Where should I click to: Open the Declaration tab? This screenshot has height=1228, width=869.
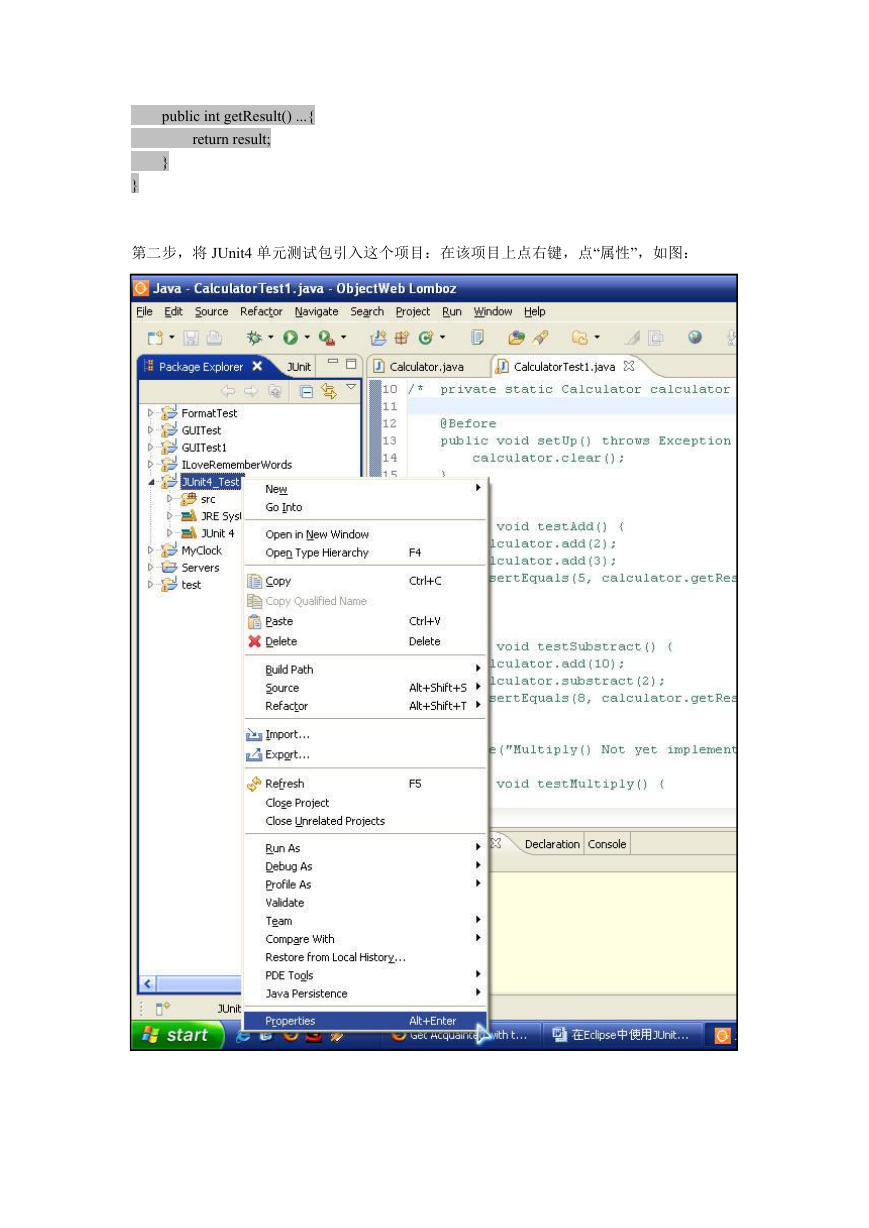coord(551,844)
